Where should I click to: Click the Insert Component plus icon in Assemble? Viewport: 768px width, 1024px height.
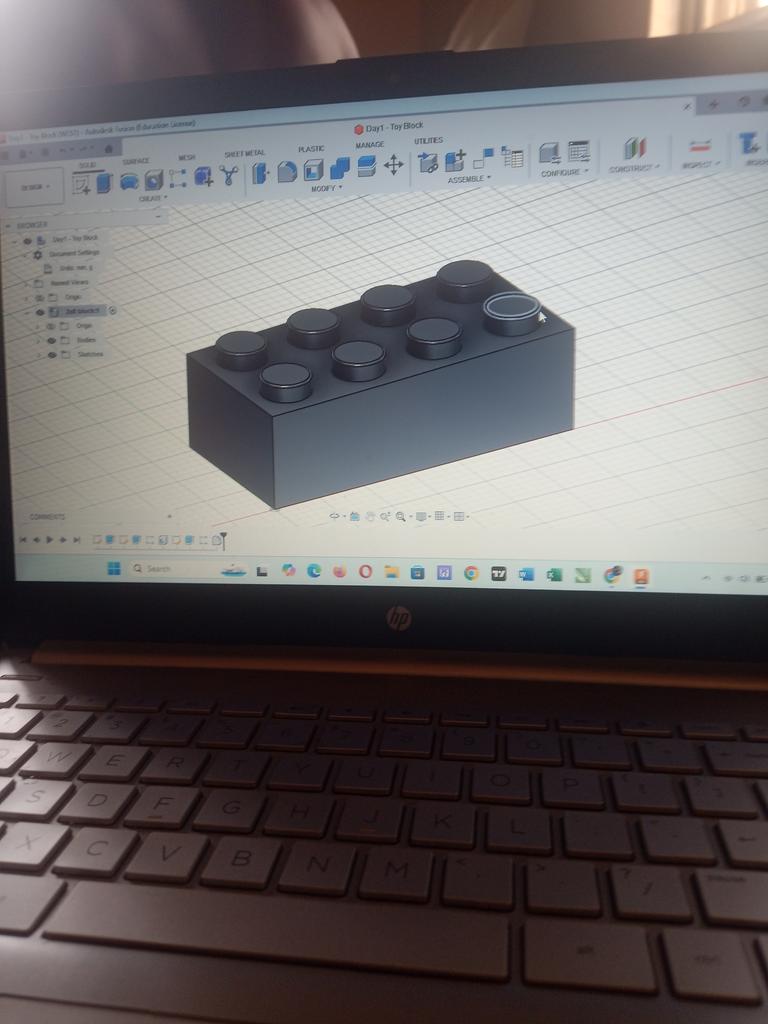point(455,160)
